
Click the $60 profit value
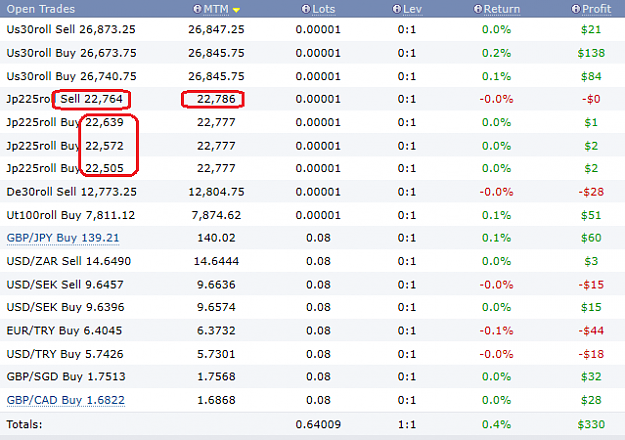tap(591, 238)
